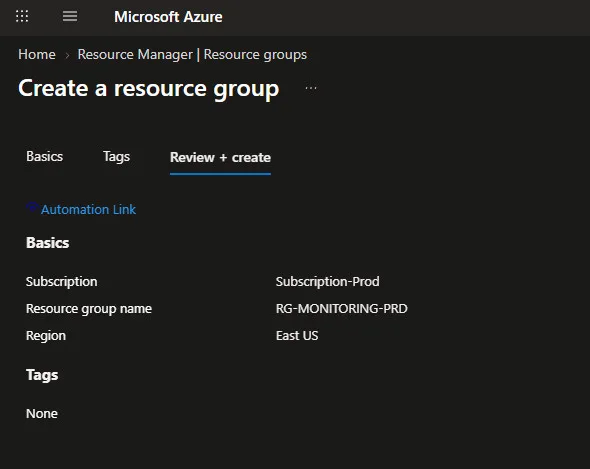
Task: Click the East US region value
Action: pos(297,335)
